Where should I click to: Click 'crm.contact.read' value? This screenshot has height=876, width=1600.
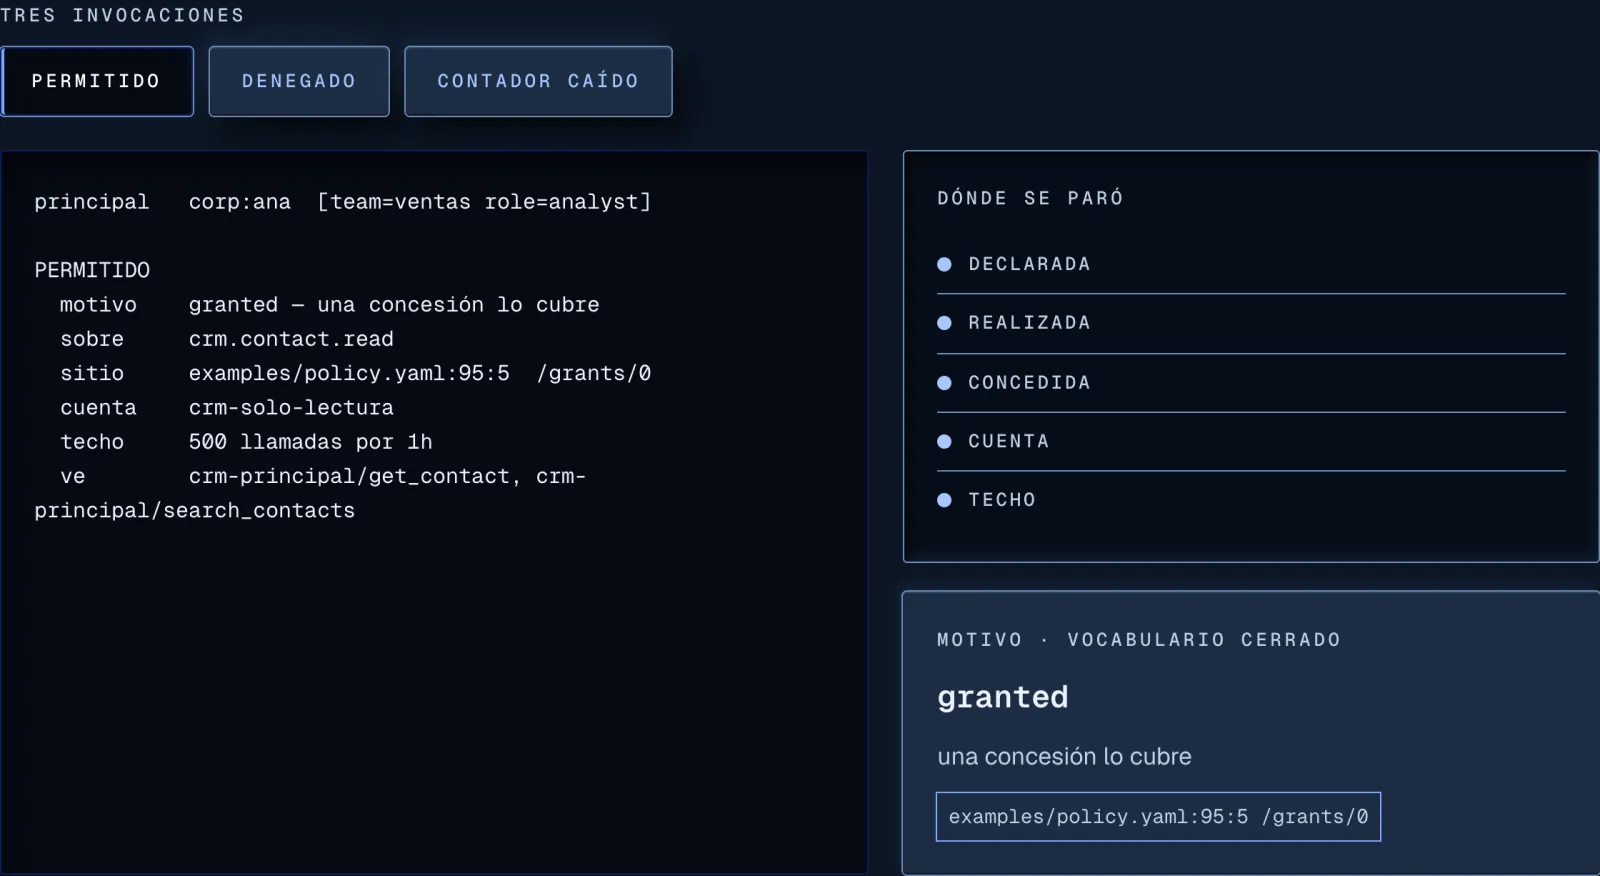pos(291,339)
